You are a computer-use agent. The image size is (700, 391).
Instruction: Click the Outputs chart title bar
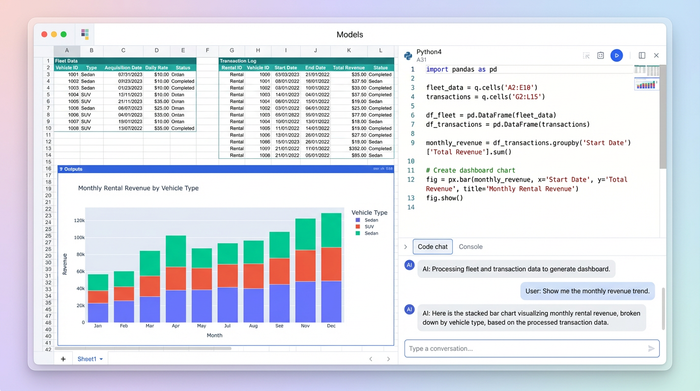coord(226,169)
